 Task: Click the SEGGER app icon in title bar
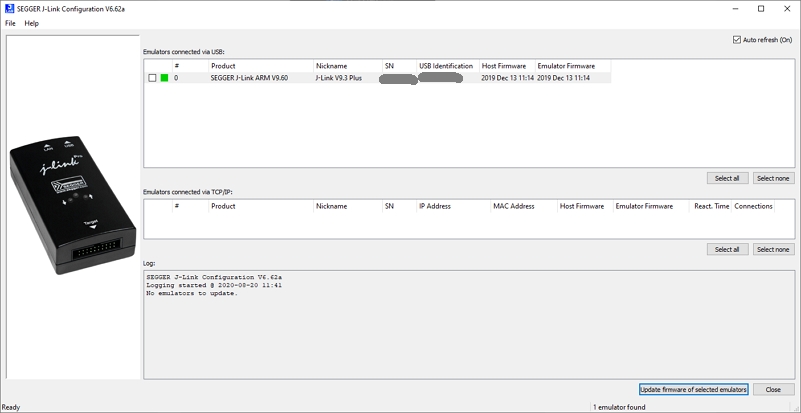click(x=9, y=9)
